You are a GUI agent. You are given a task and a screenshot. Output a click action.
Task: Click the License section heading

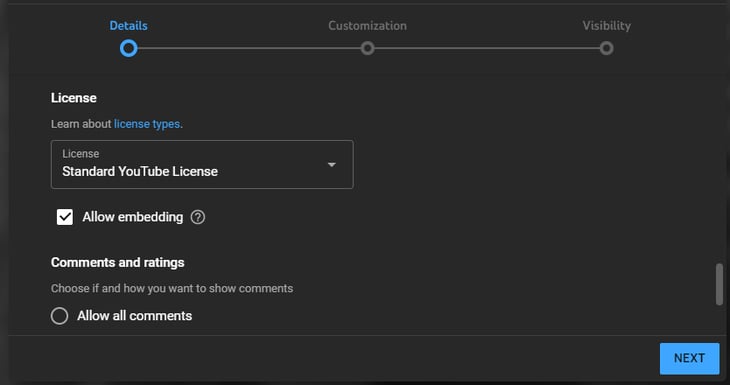74,98
